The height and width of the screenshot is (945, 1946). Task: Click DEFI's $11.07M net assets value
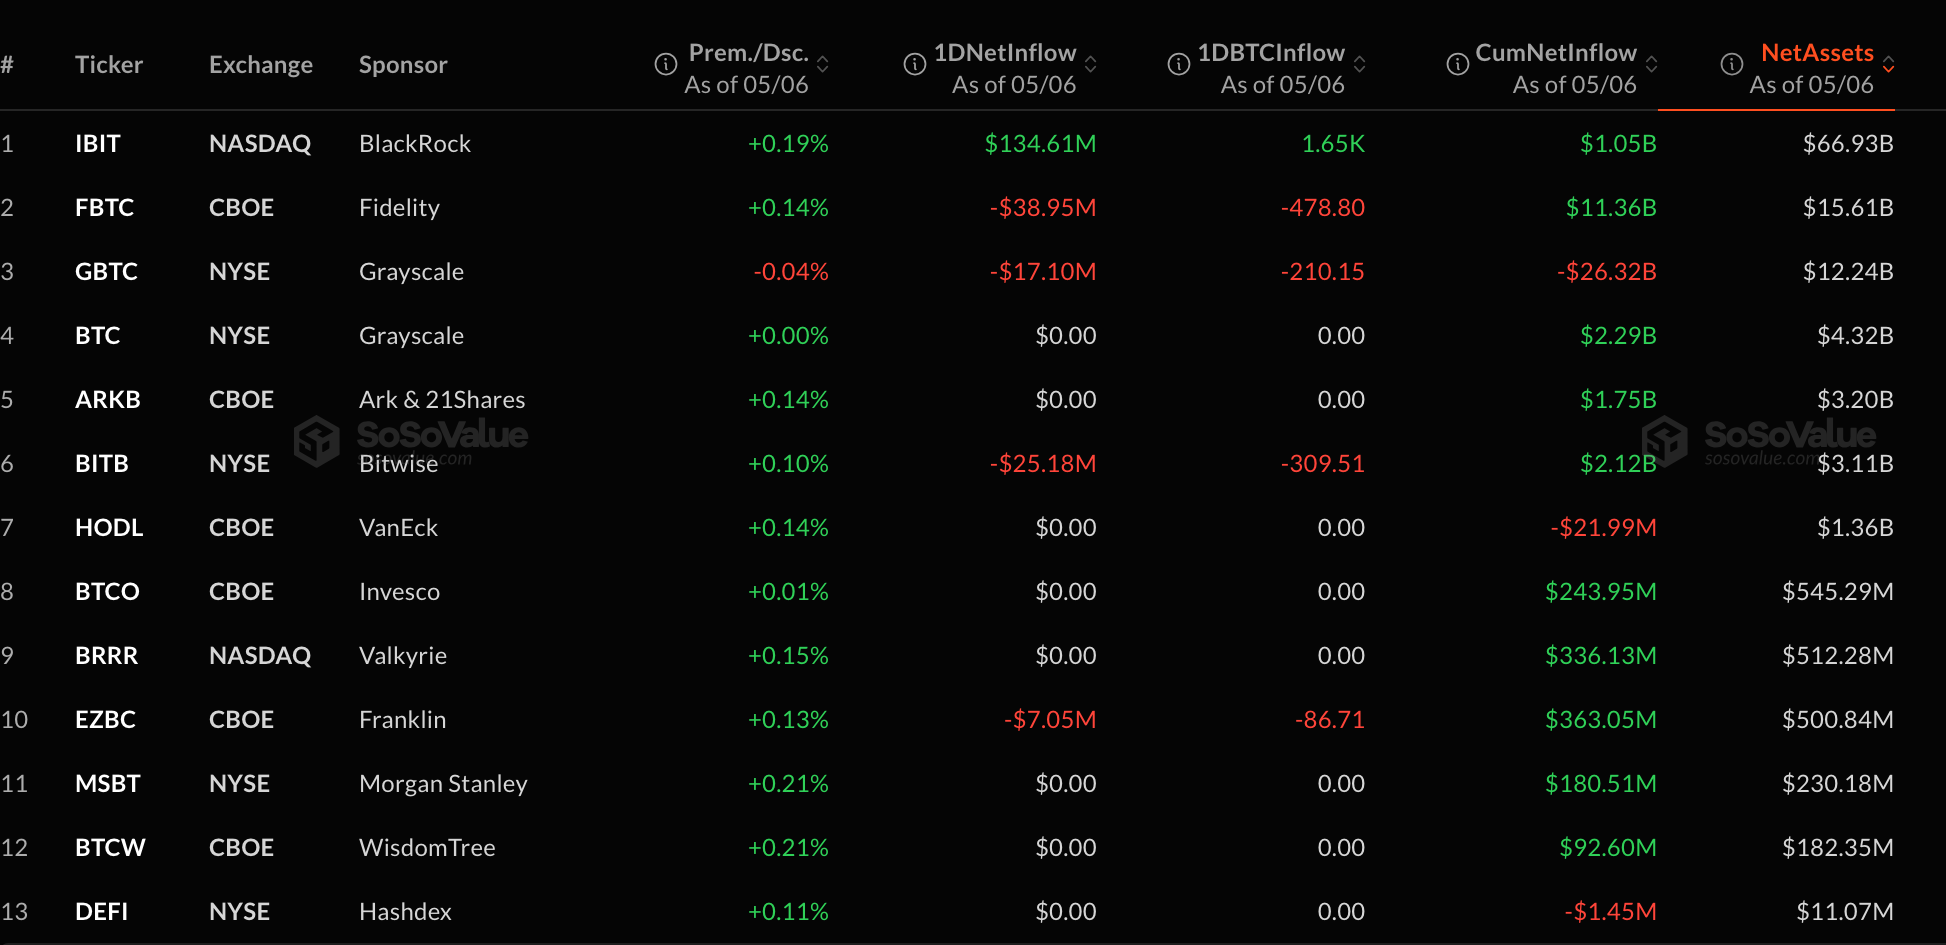click(1845, 912)
